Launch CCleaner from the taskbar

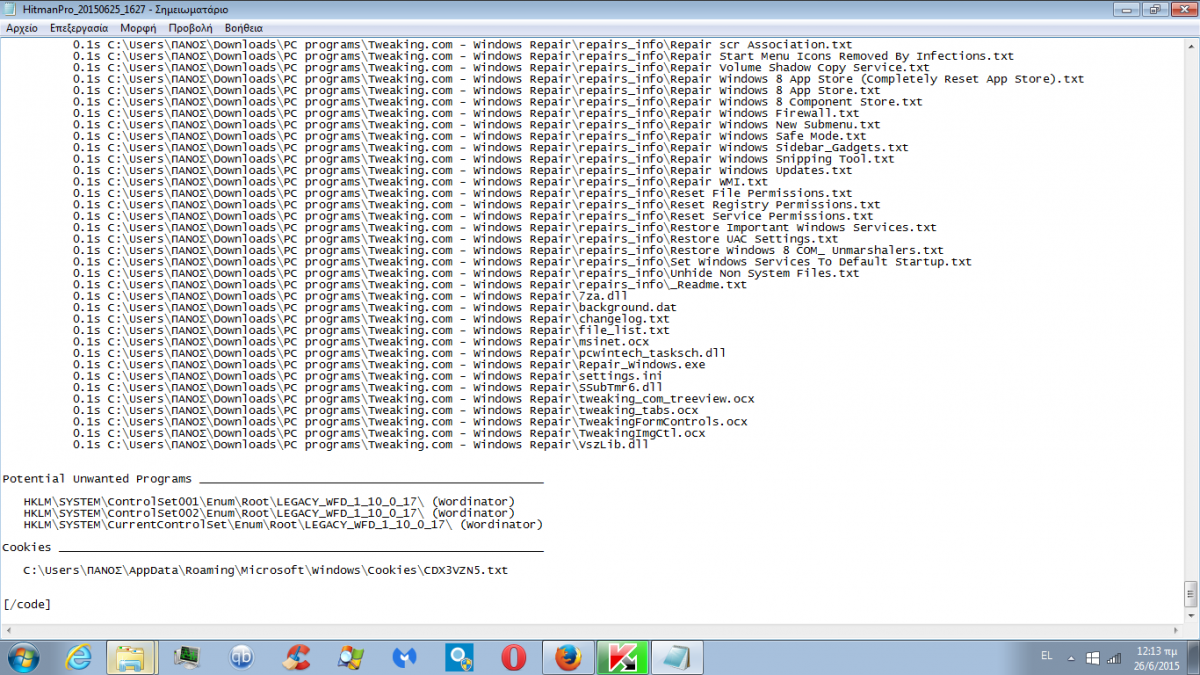coord(294,657)
